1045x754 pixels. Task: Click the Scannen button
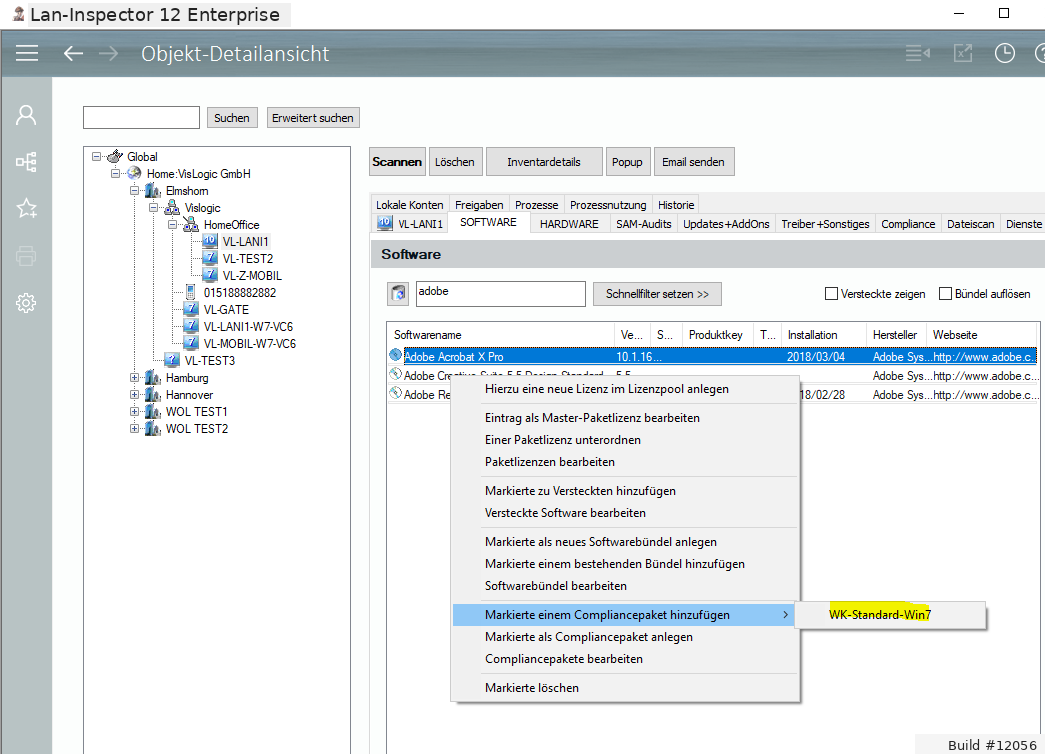click(x=397, y=162)
